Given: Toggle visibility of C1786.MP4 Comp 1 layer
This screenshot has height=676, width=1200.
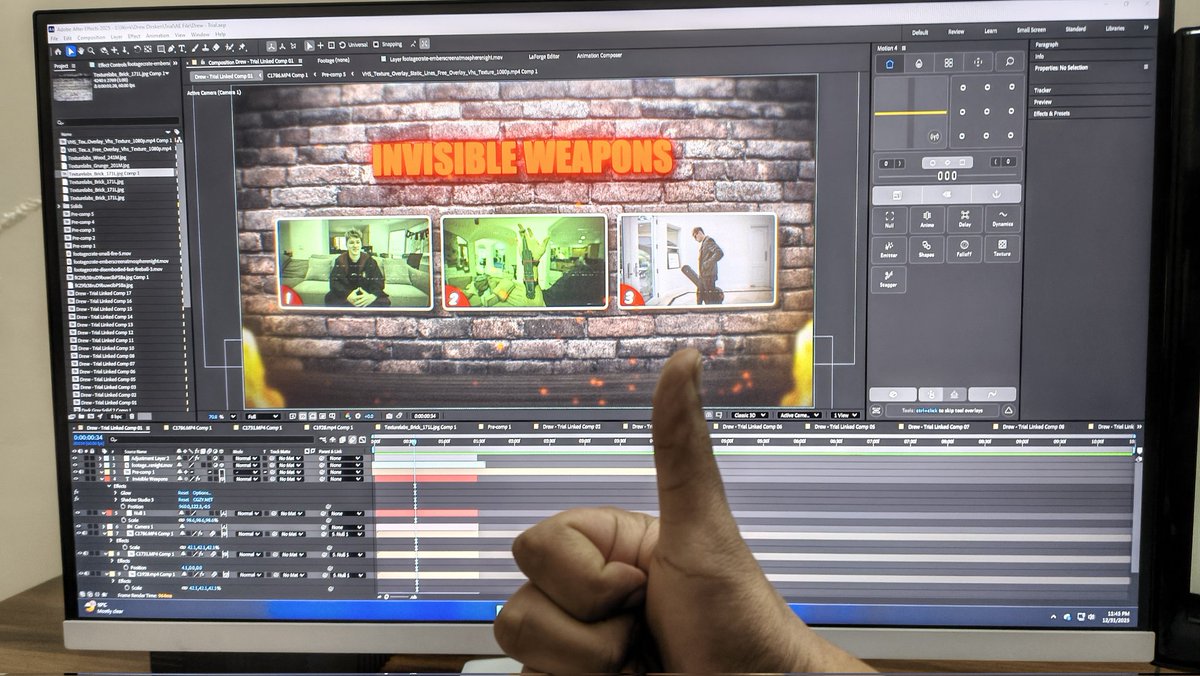Looking at the screenshot, I should 79,534.
